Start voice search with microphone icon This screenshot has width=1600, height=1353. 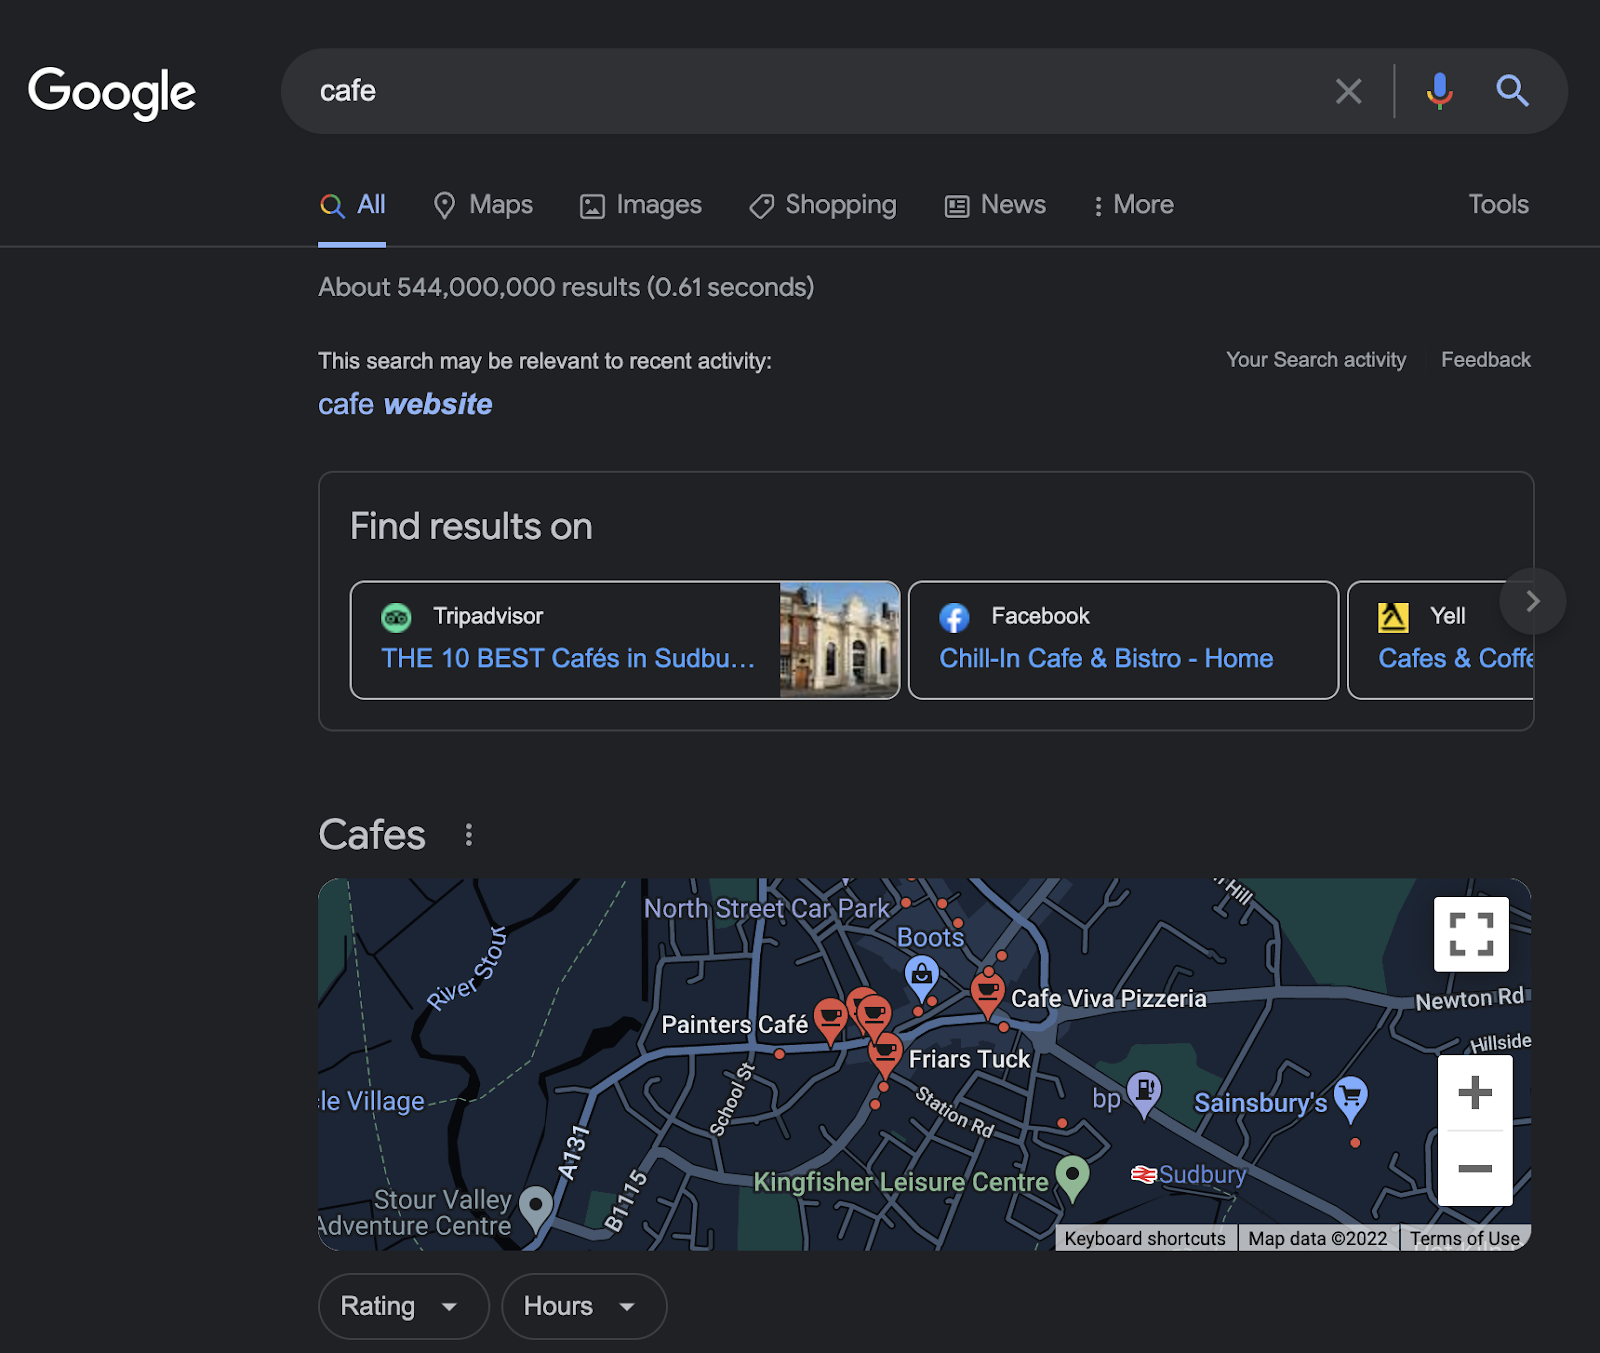pyautogui.click(x=1439, y=91)
